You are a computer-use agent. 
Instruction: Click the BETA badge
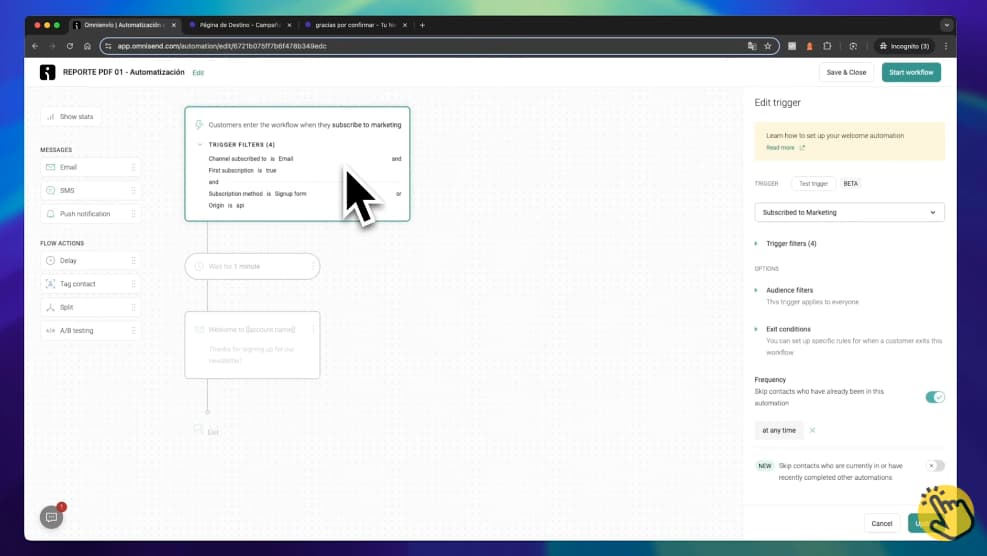tap(850, 184)
